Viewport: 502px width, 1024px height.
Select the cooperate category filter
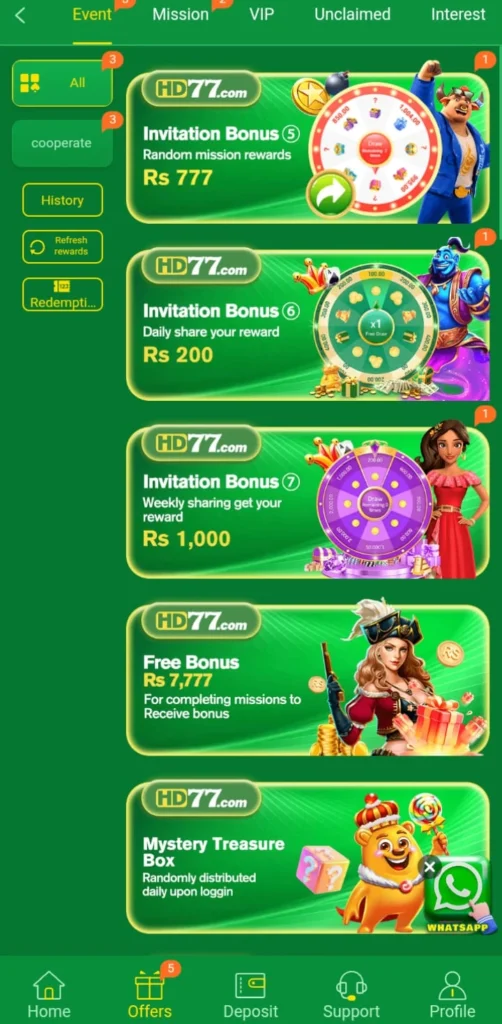pos(62,143)
